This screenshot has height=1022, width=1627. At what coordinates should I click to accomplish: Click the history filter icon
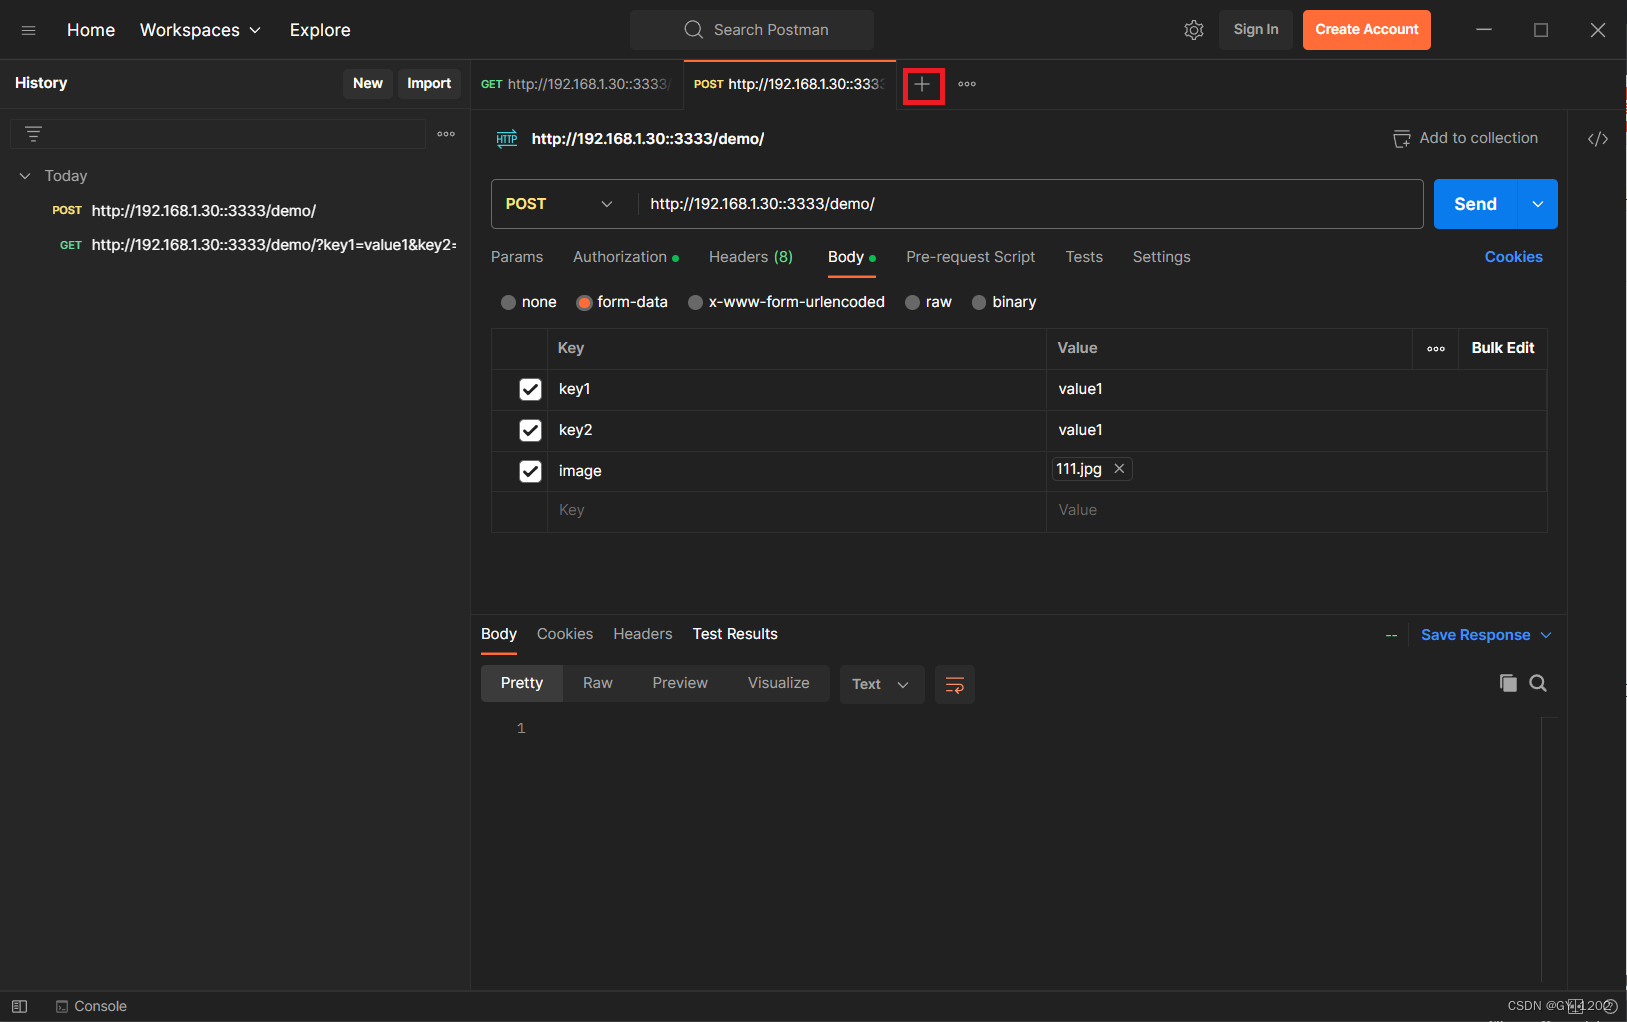pyautogui.click(x=33, y=134)
